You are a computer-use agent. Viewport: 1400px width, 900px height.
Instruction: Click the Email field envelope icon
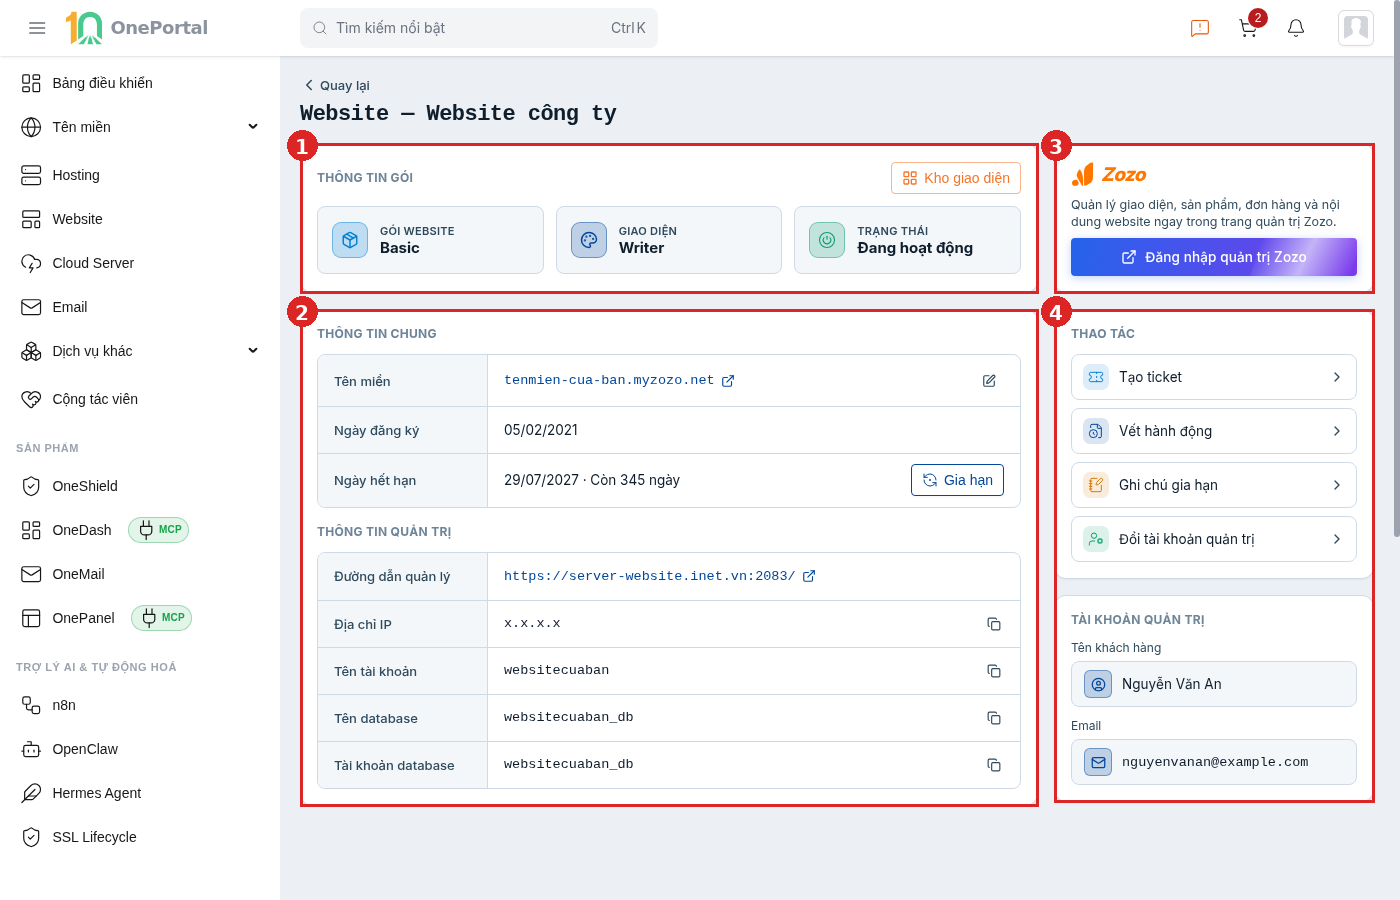(x=1098, y=762)
